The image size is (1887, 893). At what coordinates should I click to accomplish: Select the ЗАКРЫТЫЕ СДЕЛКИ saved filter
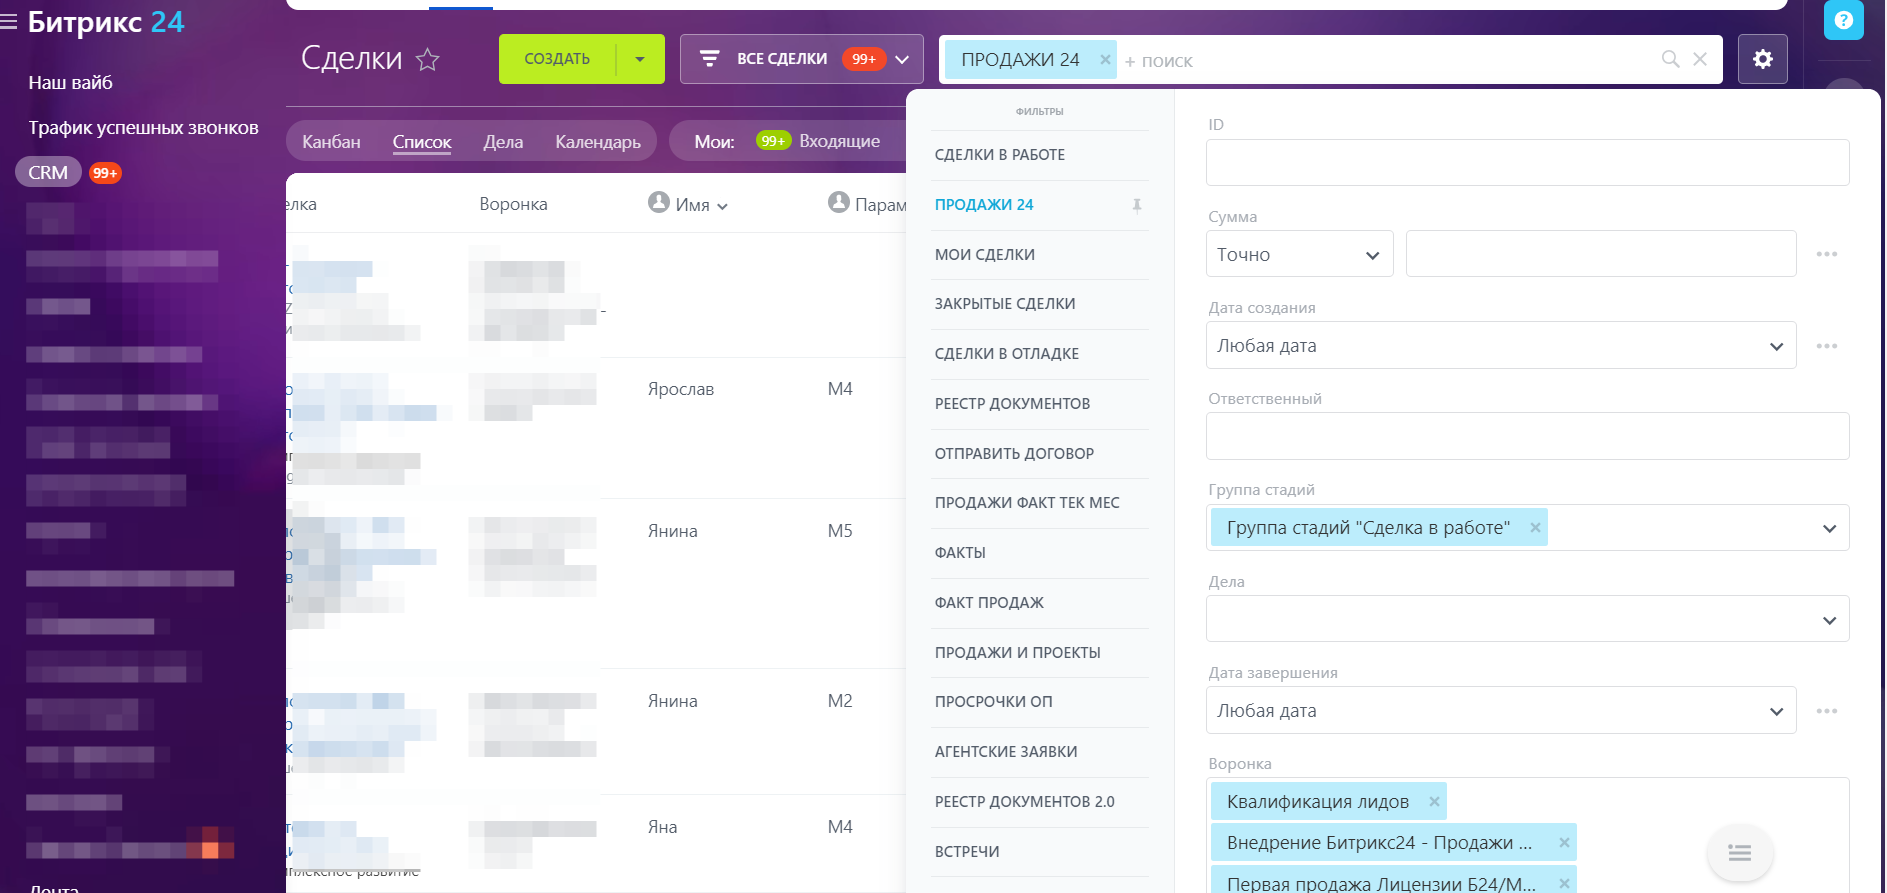pos(1005,304)
